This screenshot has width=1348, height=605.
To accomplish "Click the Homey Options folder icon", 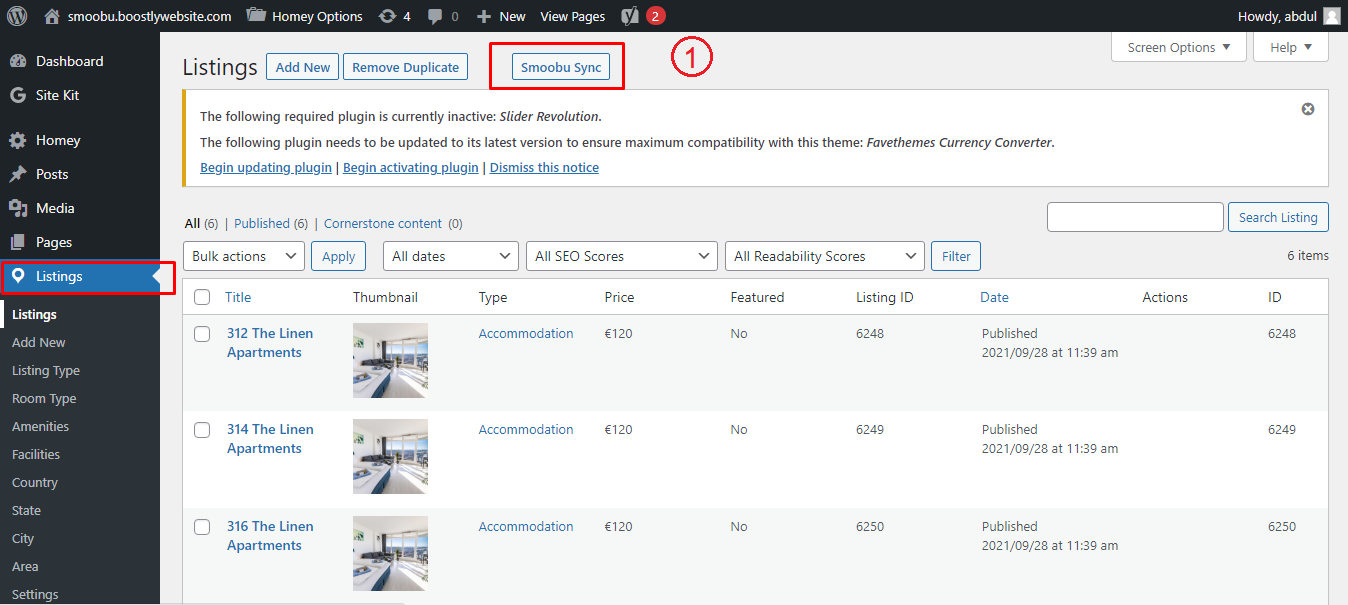I will 256,15.
